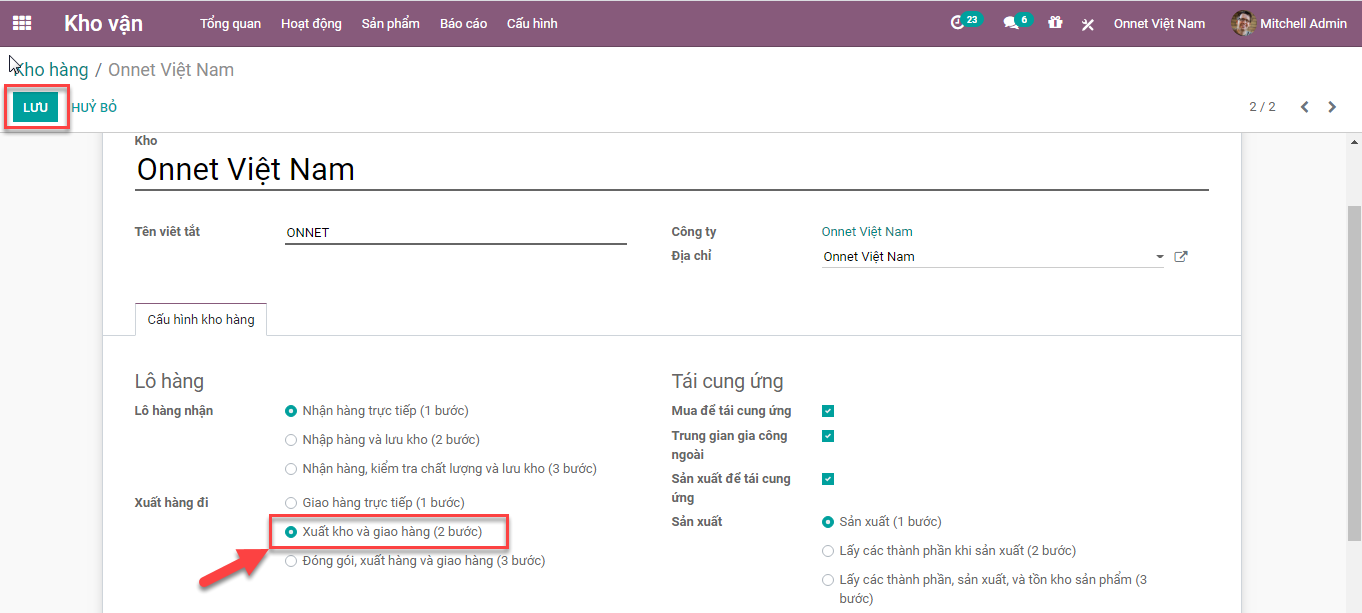Open external link icon beside Địa chỉ
The image size is (1362, 613).
tap(1181, 257)
